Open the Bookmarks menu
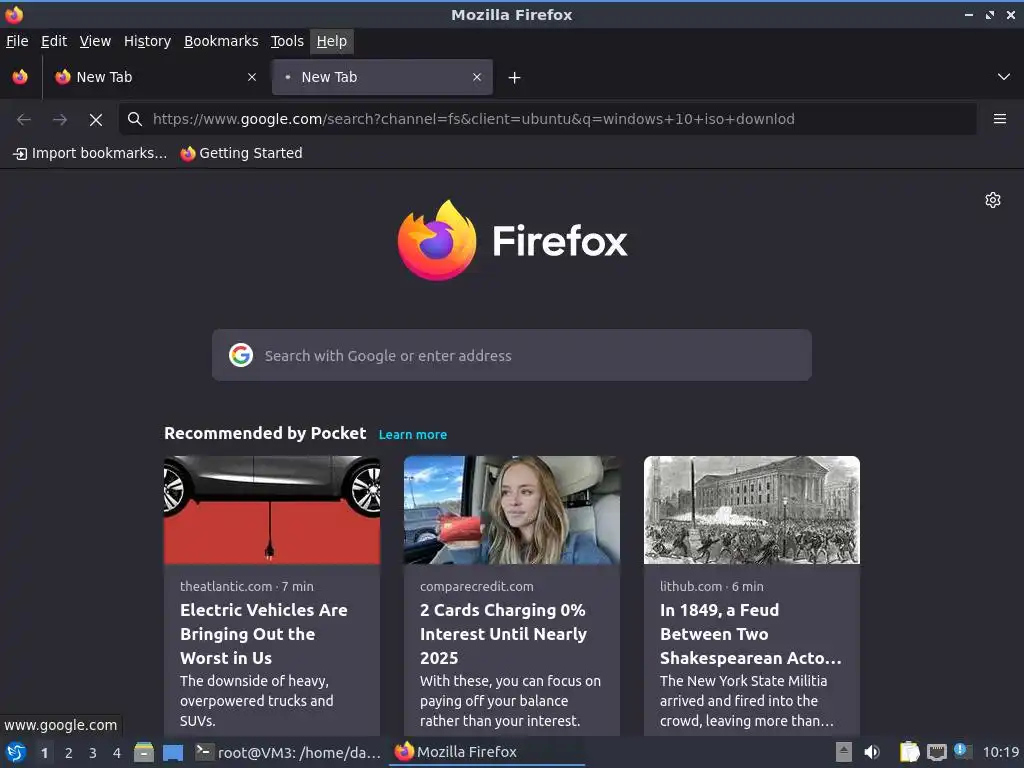The image size is (1024, 768). pos(221,41)
